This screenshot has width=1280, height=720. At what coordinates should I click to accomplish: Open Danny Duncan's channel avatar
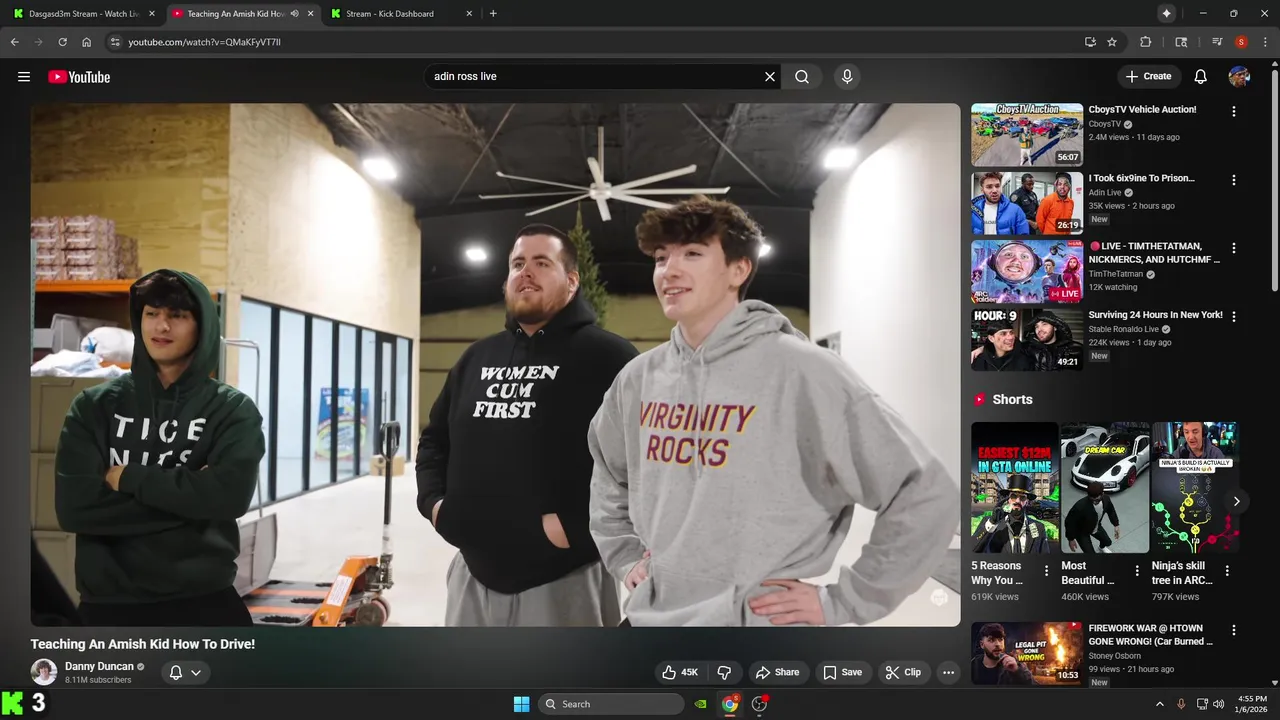pos(44,672)
